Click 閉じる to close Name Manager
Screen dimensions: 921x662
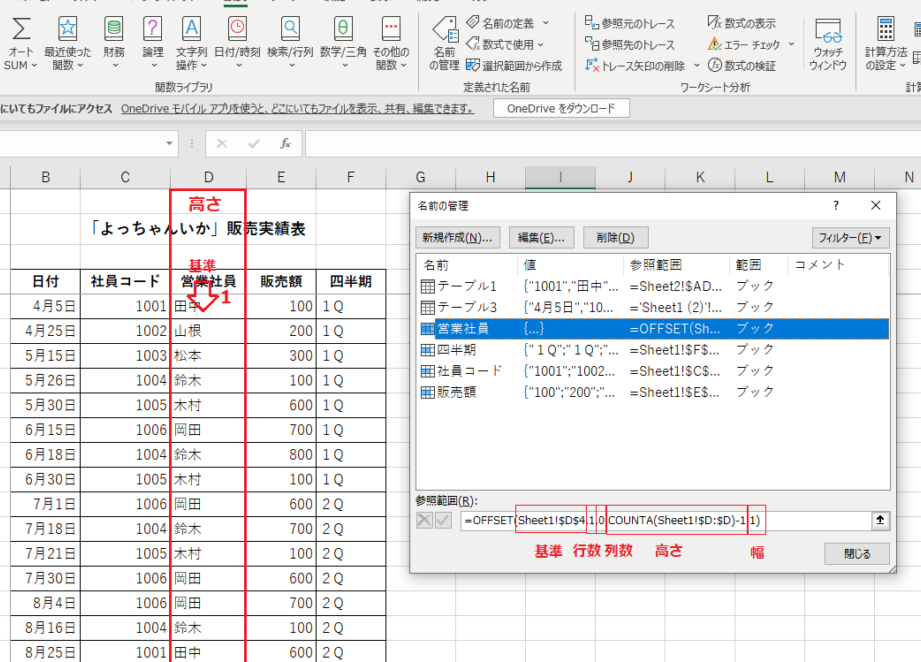coord(857,554)
